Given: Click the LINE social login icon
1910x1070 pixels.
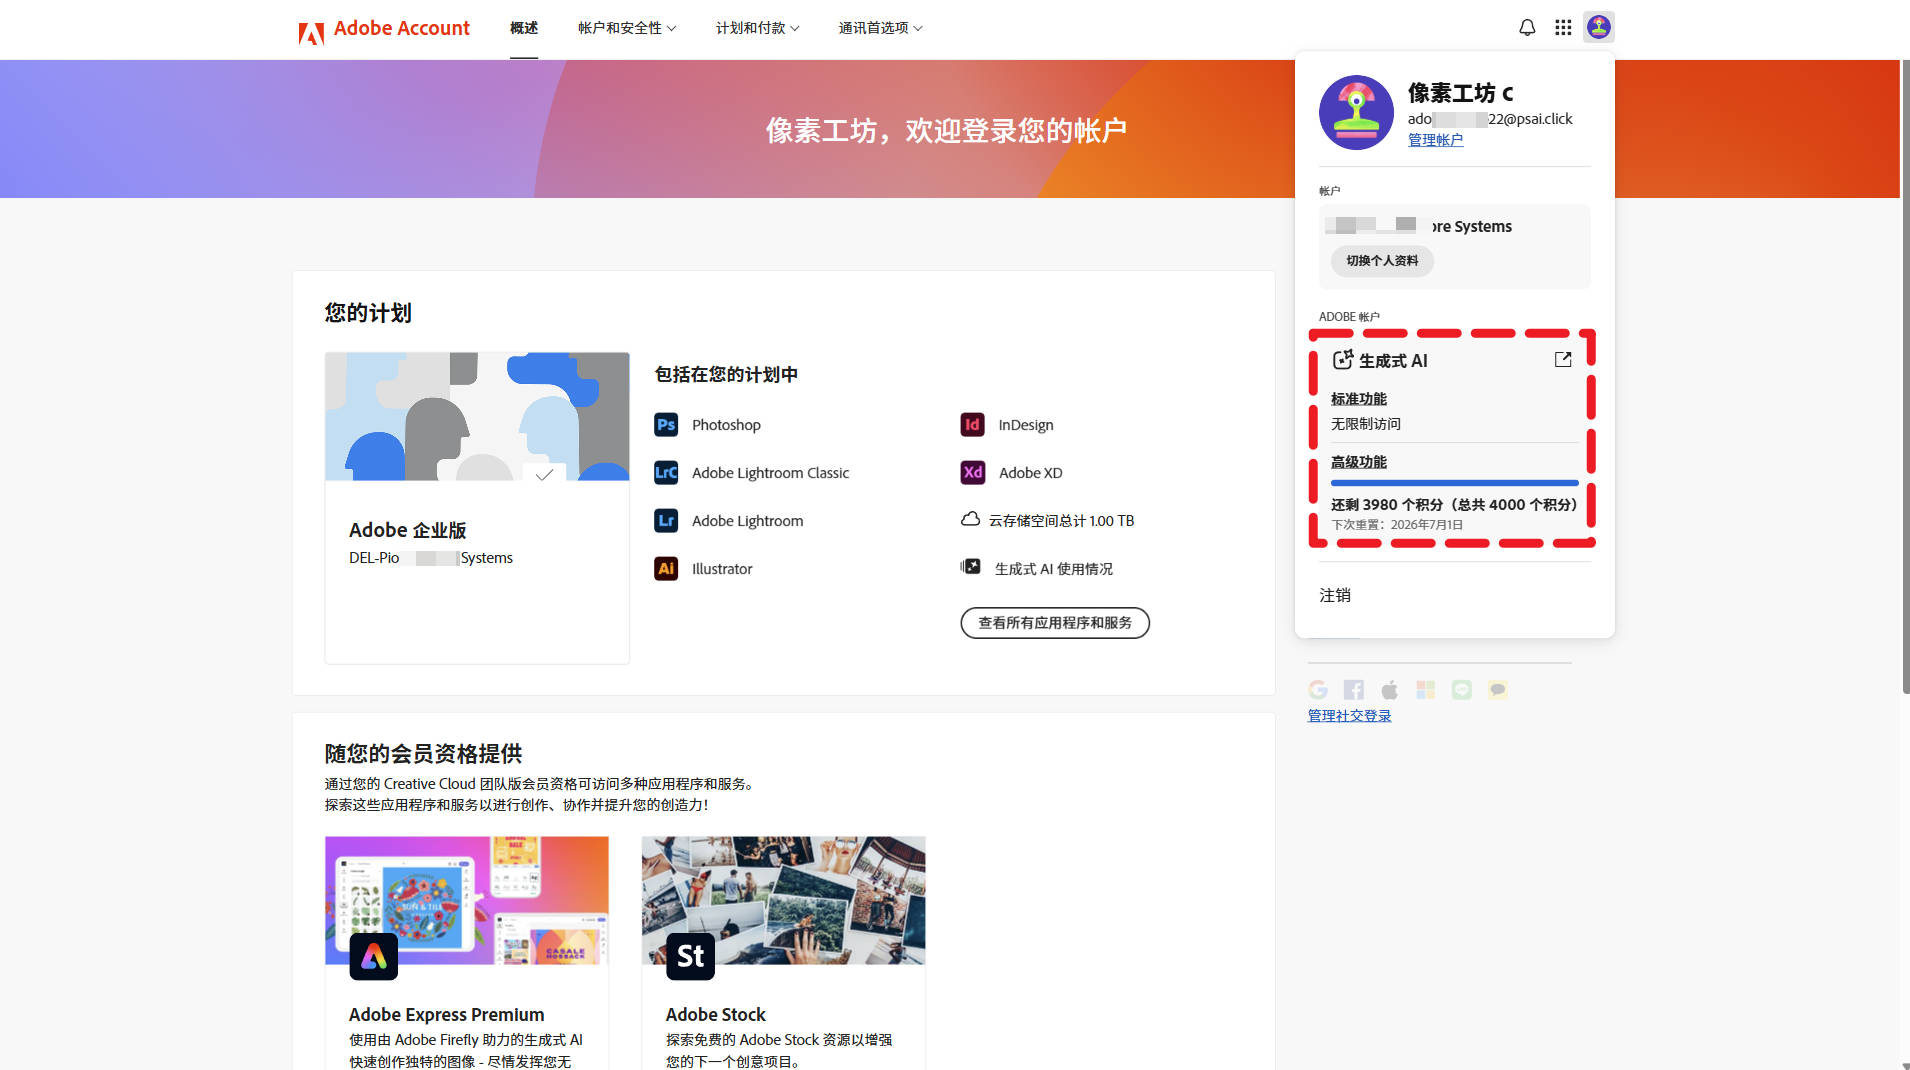Looking at the screenshot, I should 1462,689.
